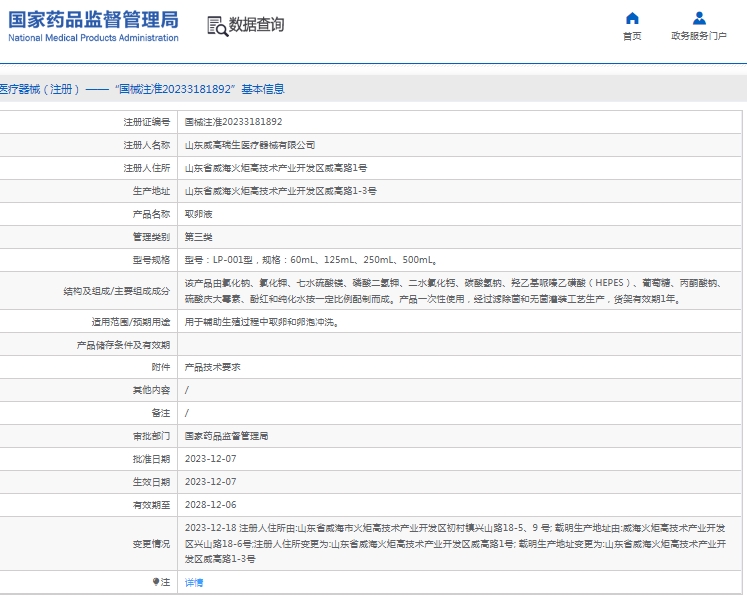Click the 变更情况 field label
747x599 pixels.
pyautogui.click(x=151, y=544)
